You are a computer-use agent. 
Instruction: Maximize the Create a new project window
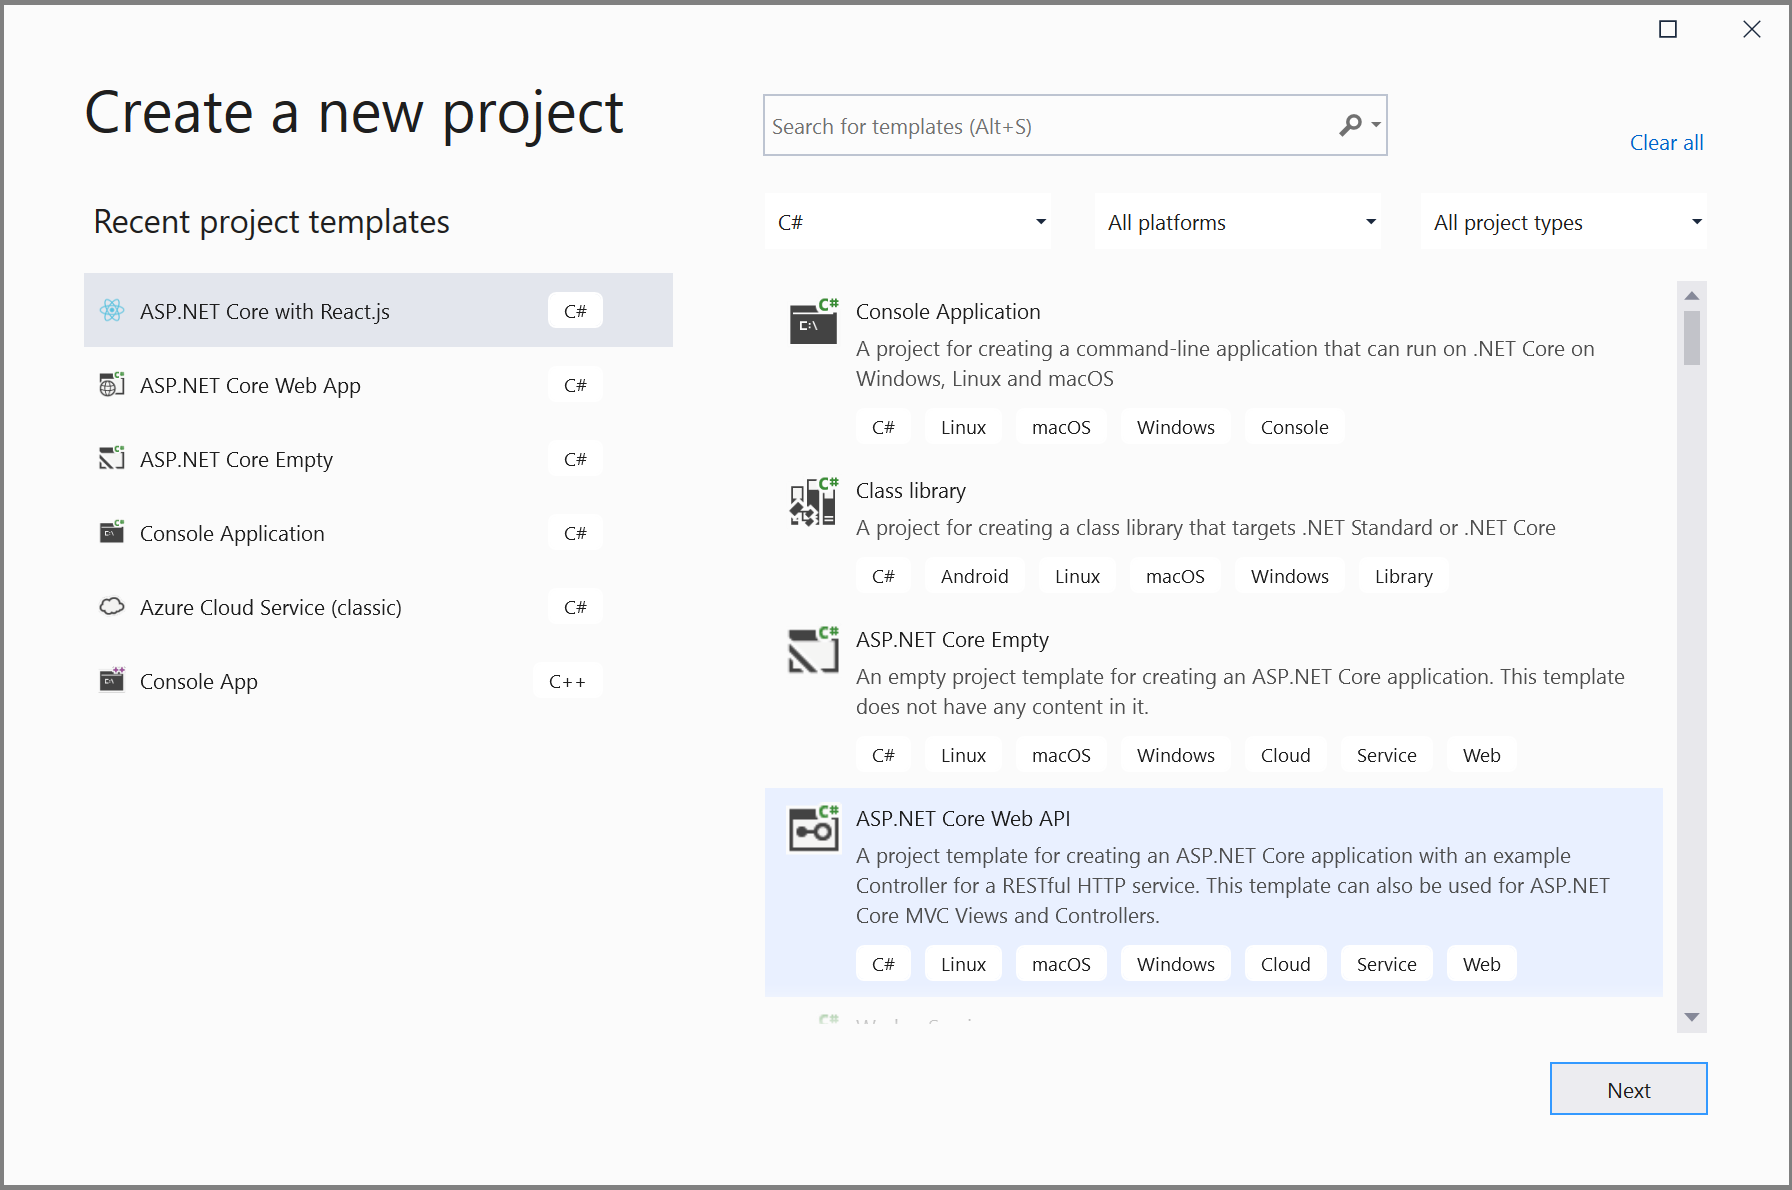click(x=1668, y=29)
